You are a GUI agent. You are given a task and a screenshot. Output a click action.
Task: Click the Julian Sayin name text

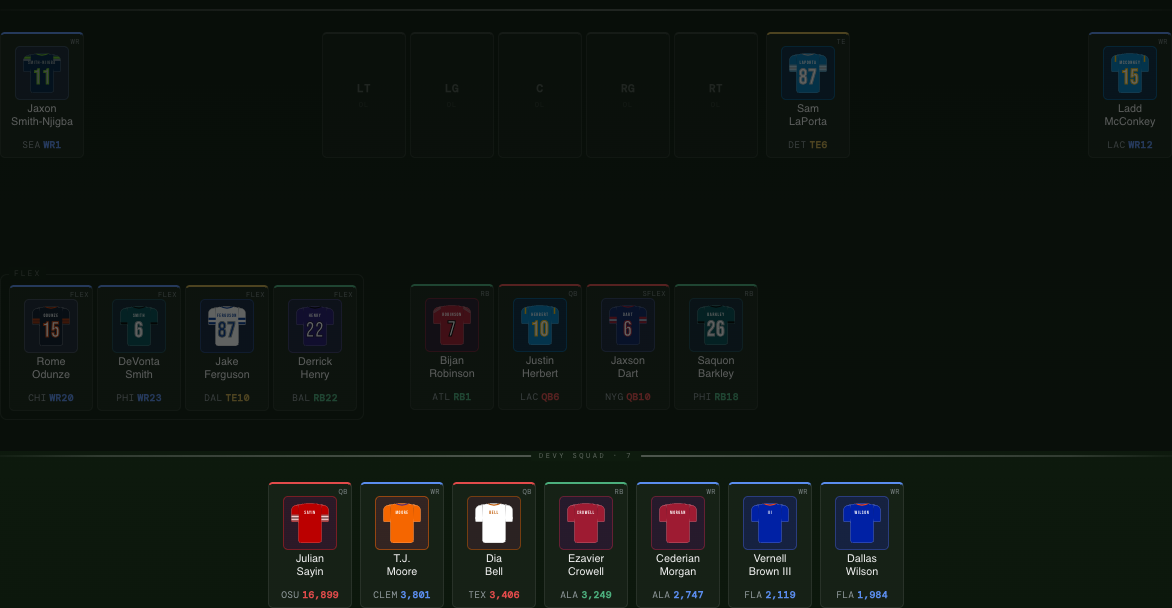[309, 565]
